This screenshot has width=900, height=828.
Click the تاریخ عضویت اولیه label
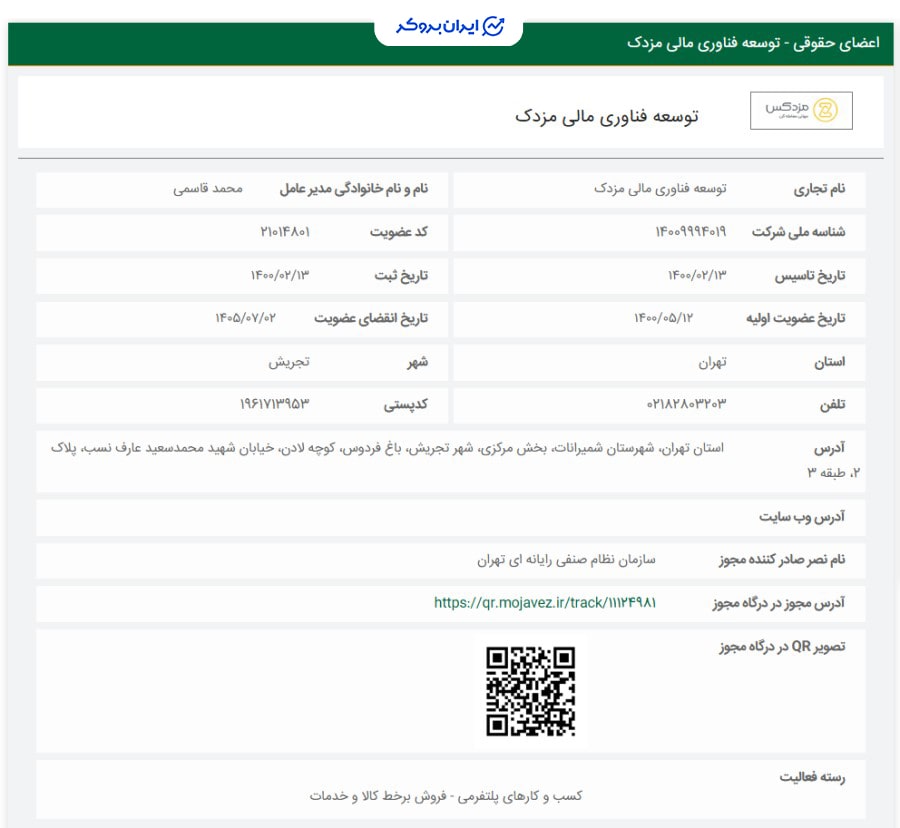(x=796, y=318)
